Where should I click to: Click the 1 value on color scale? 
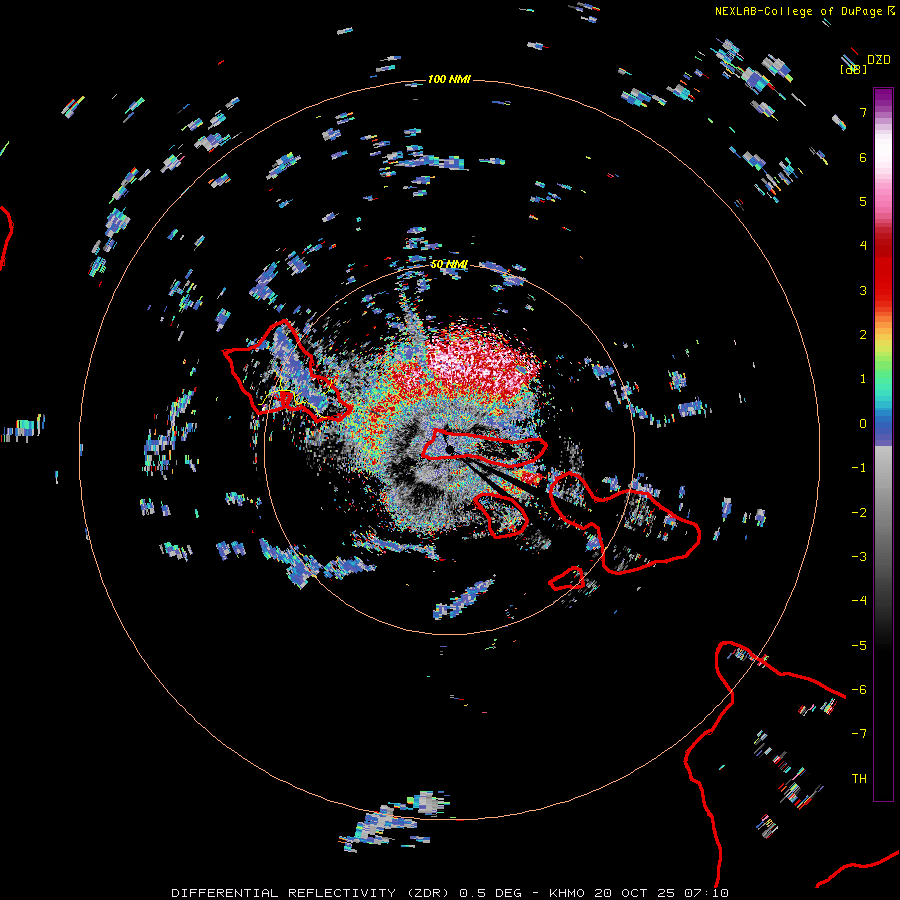click(x=863, y=379)
